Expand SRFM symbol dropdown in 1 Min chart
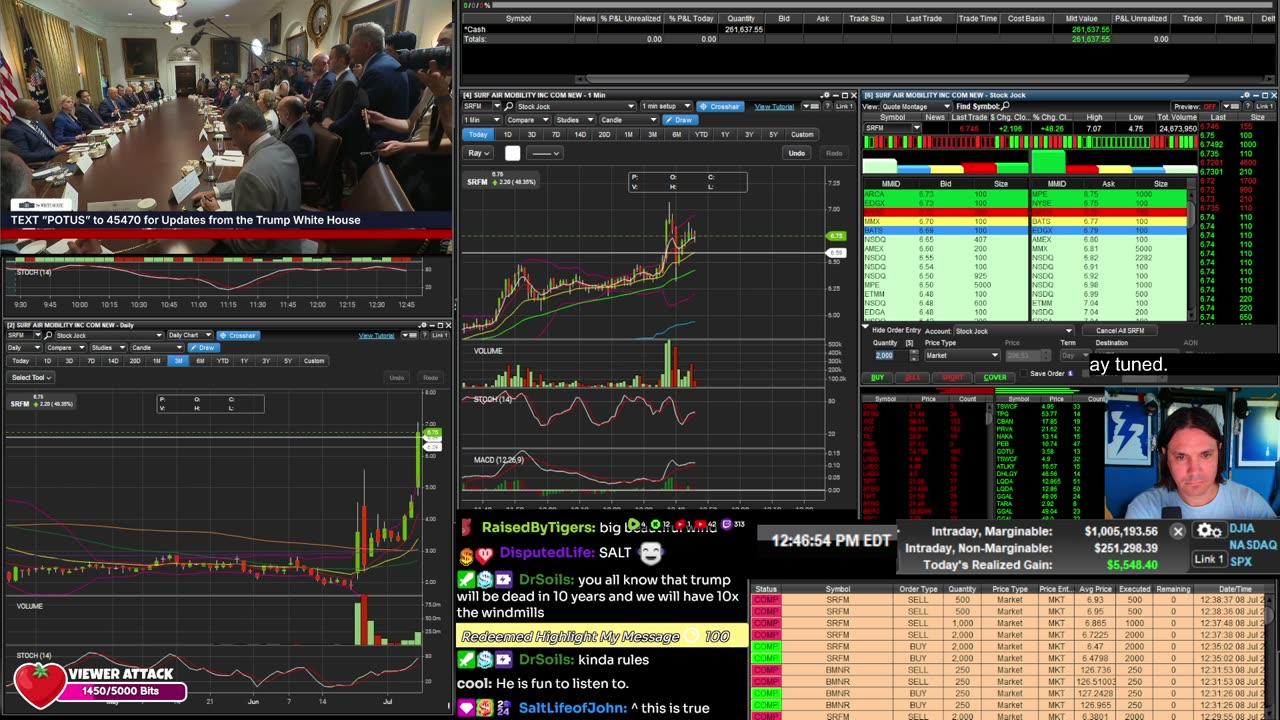The height and width of the screenshot is (720, 1280). point(497,106)
